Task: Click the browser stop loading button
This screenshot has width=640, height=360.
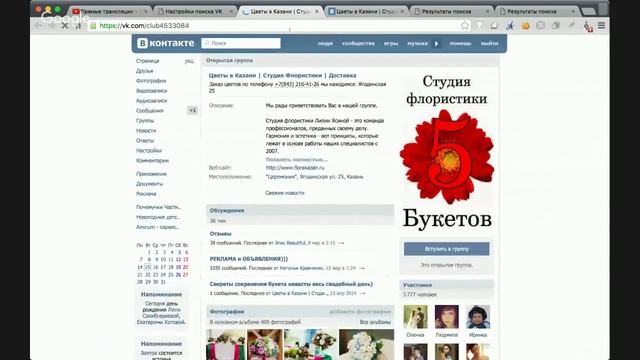Action: tap(65, 25)
